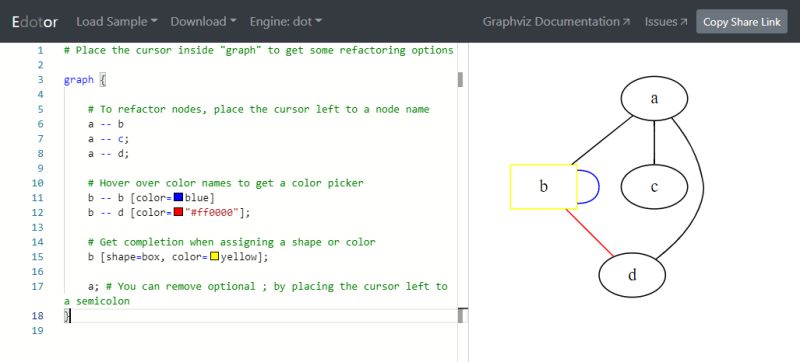Click the line "a -- d;" in editor
Image resolution: width=800 pixels, height=362 pixels.
point(109,153)
